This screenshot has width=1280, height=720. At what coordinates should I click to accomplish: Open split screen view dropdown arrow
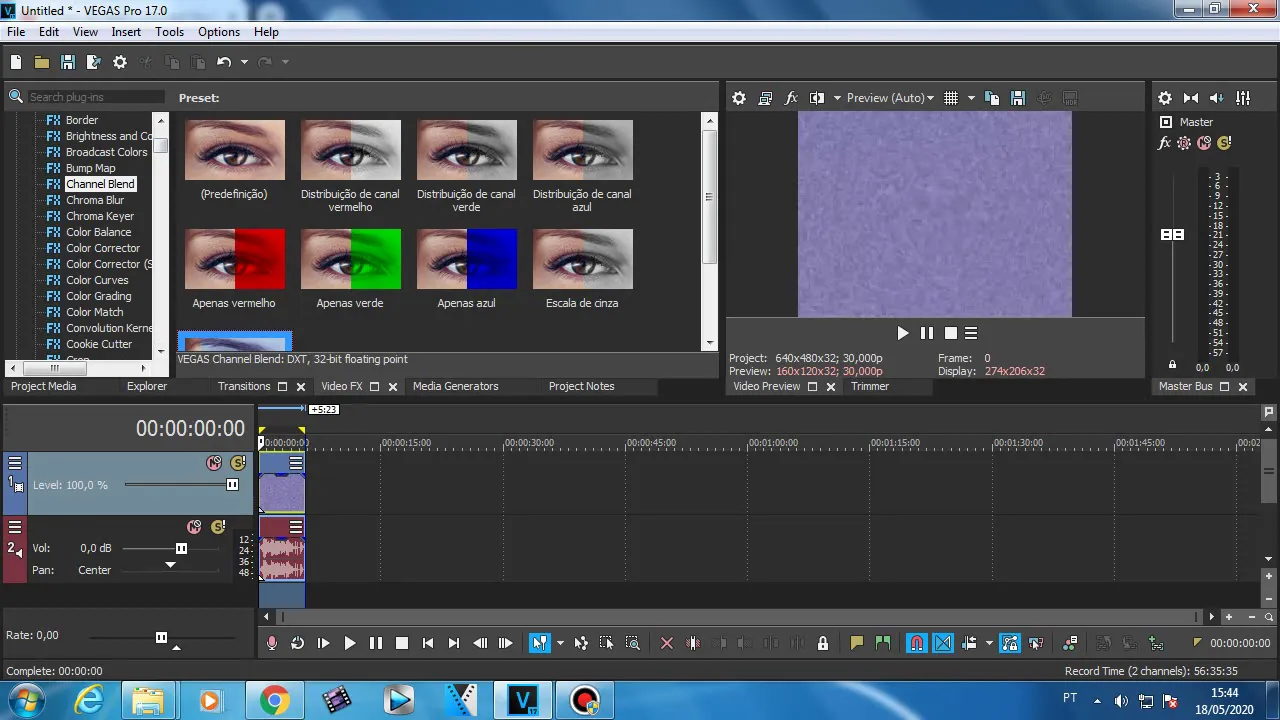click(837, 98)
